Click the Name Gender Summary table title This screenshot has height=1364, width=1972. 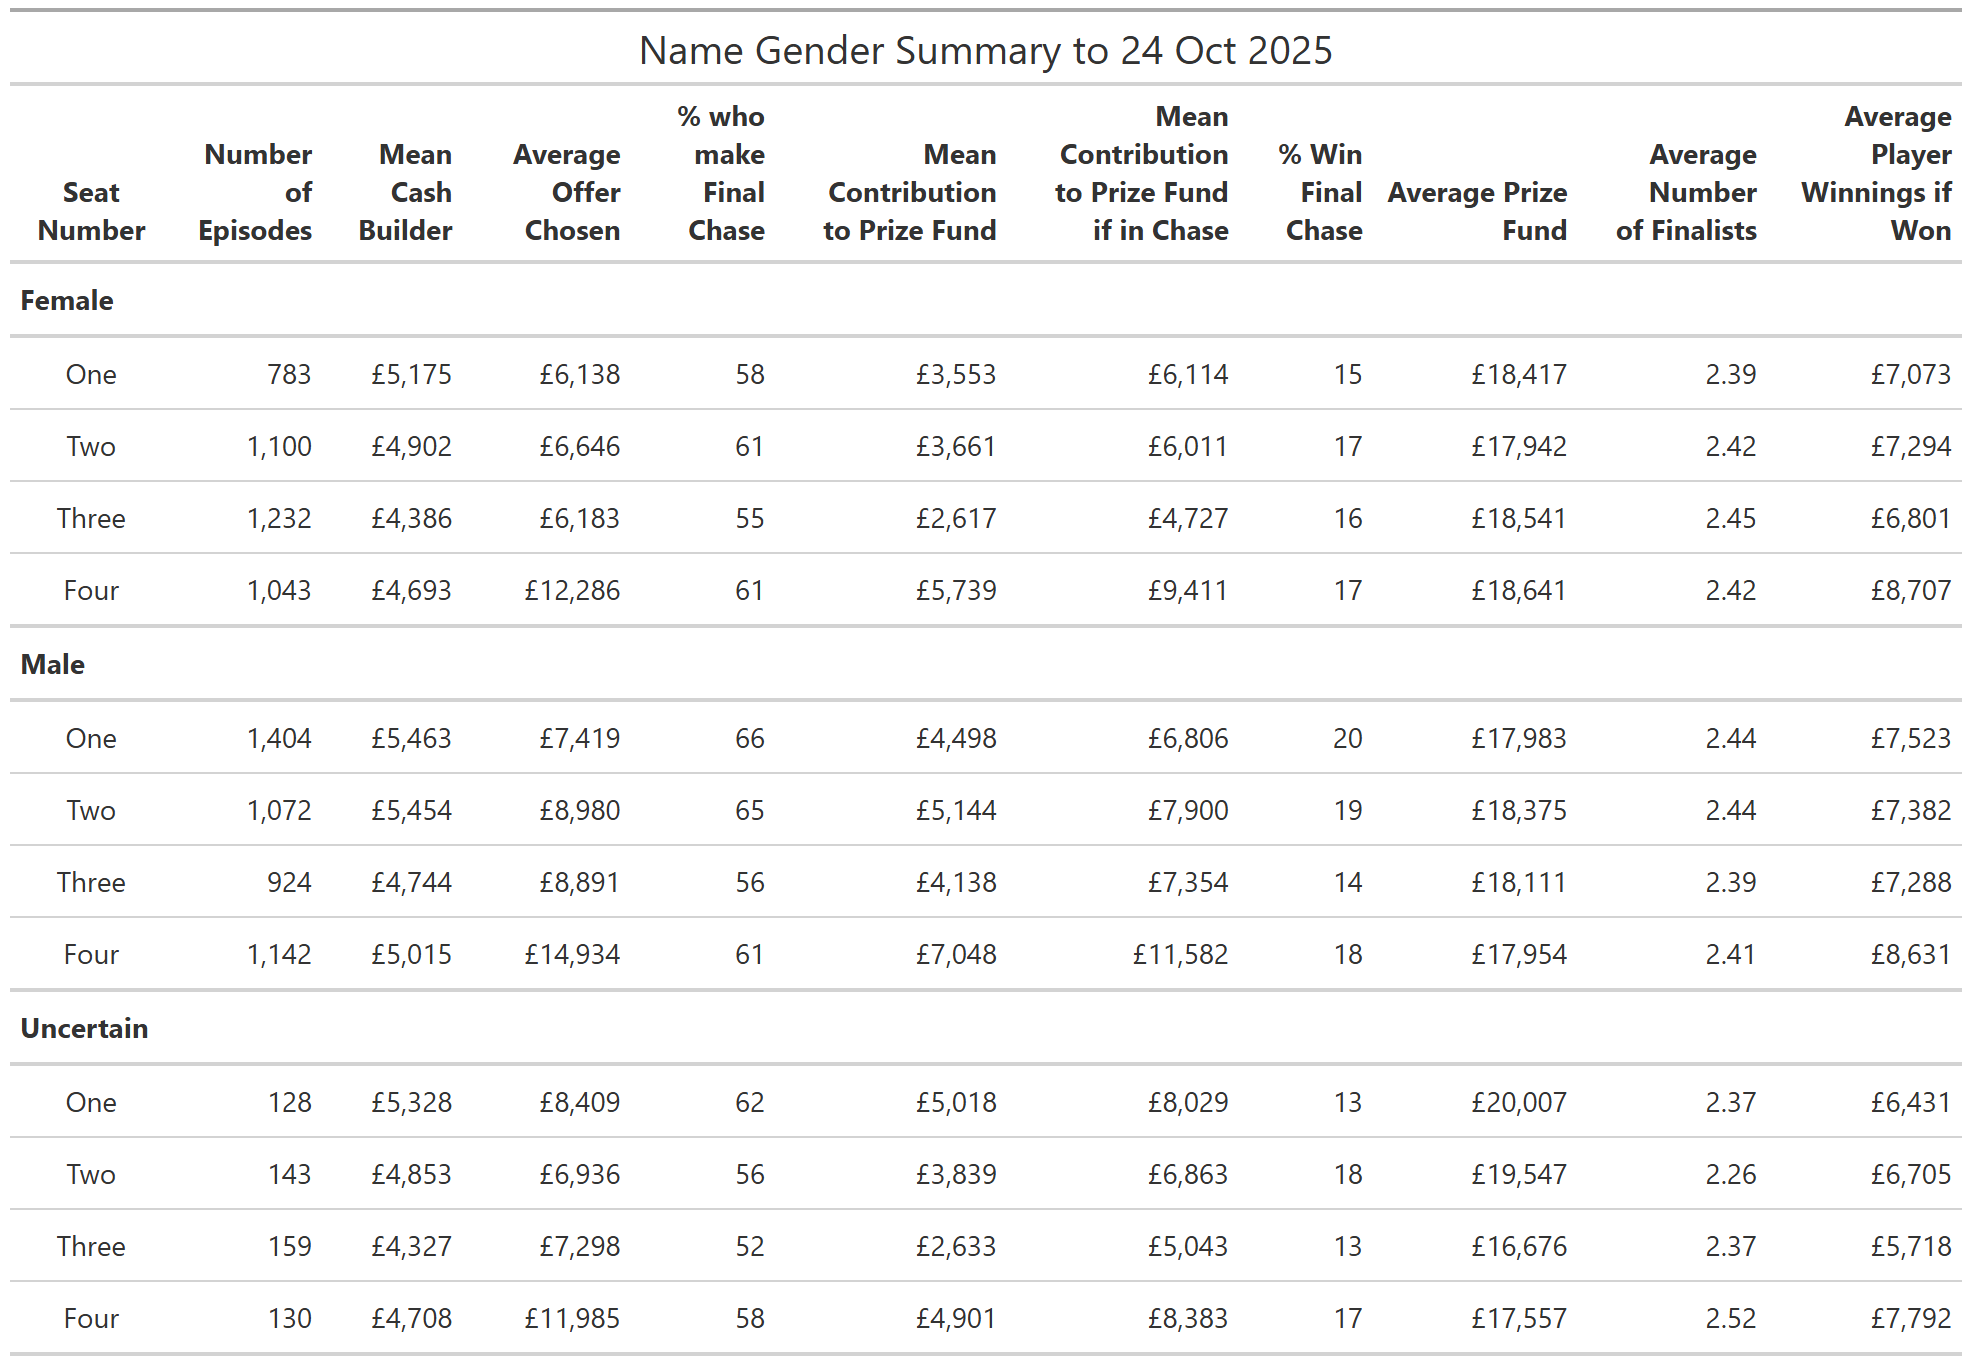985,50
